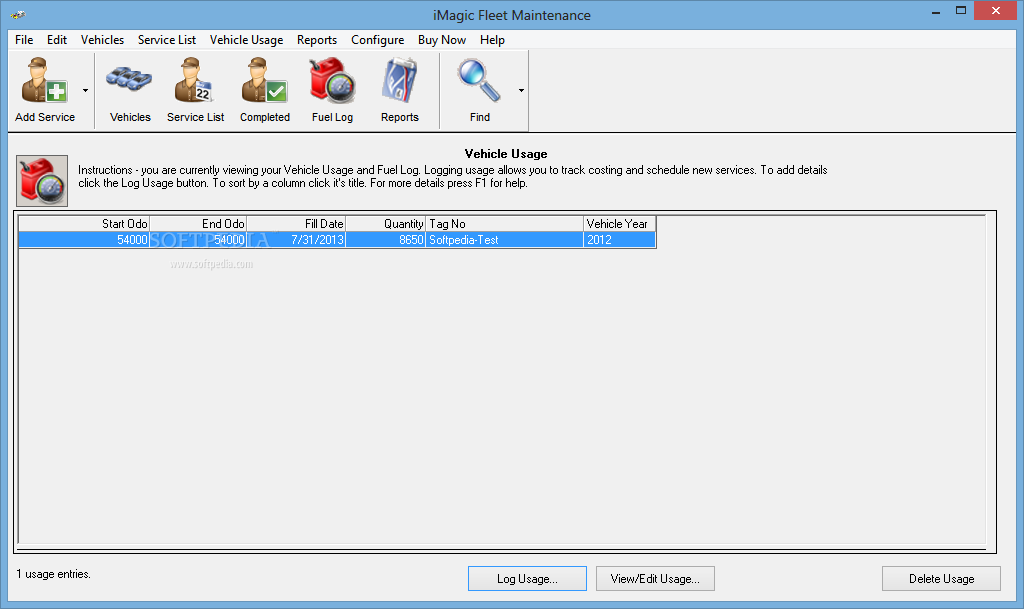The image size is (1024, 609).
Task: Open the File menu
Action: pos(24,40)
